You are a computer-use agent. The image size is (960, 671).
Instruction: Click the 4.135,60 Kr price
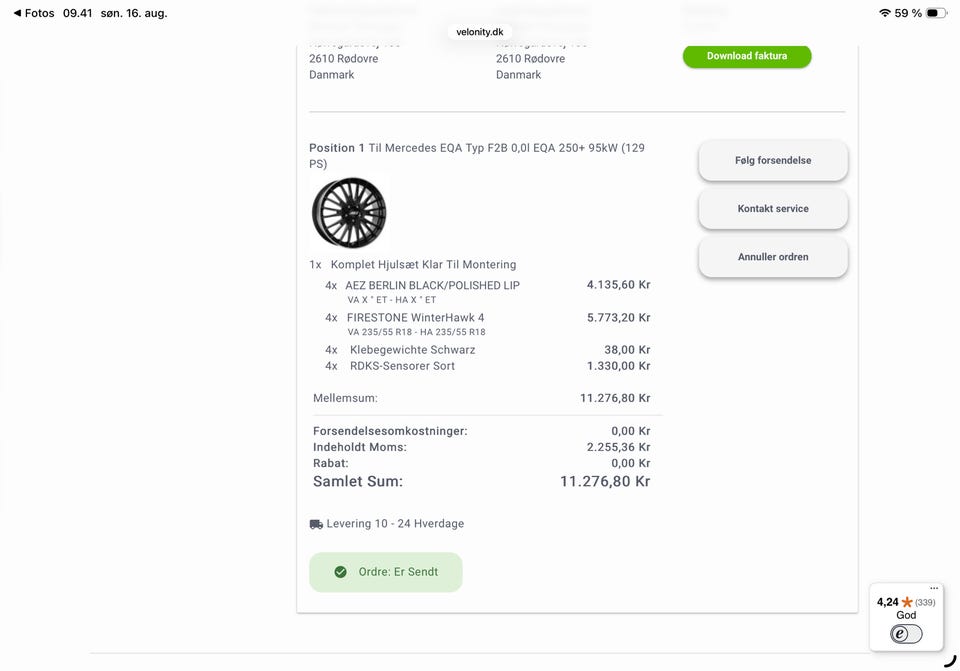618,285
